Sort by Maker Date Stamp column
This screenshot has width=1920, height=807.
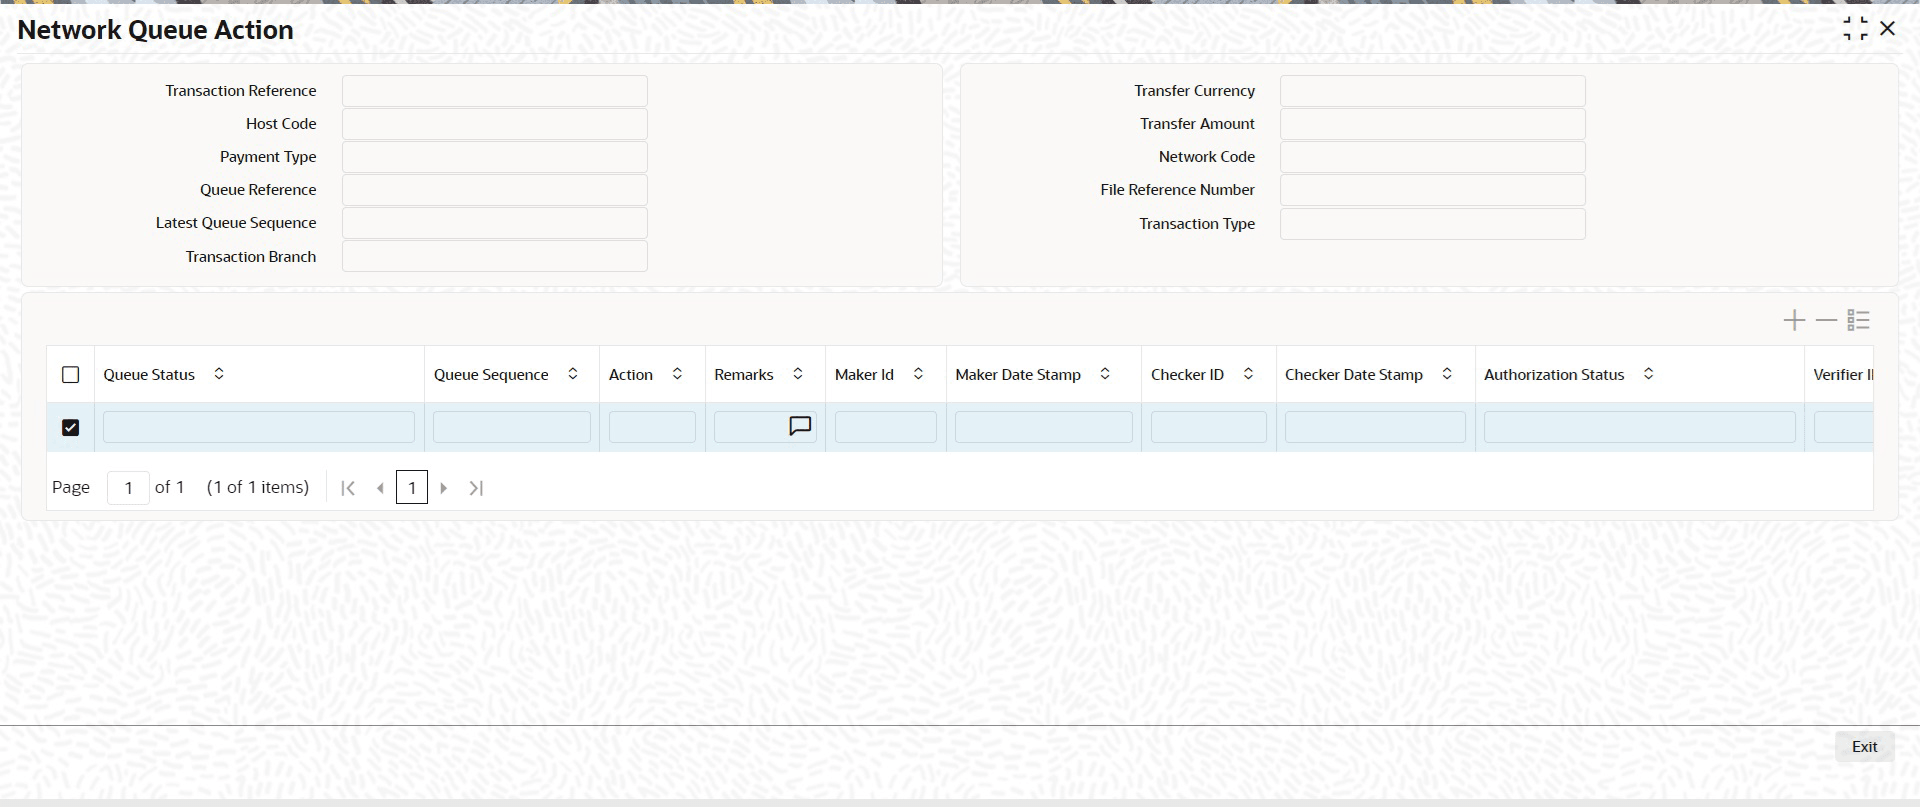click(x=1105, y=374)
